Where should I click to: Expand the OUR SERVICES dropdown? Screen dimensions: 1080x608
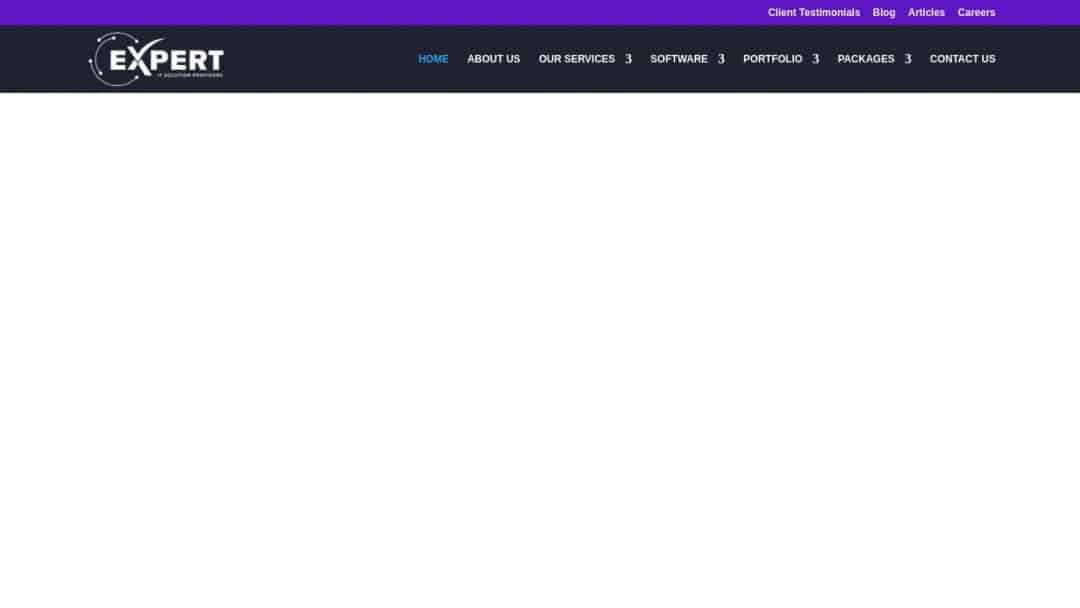[577, 59]
